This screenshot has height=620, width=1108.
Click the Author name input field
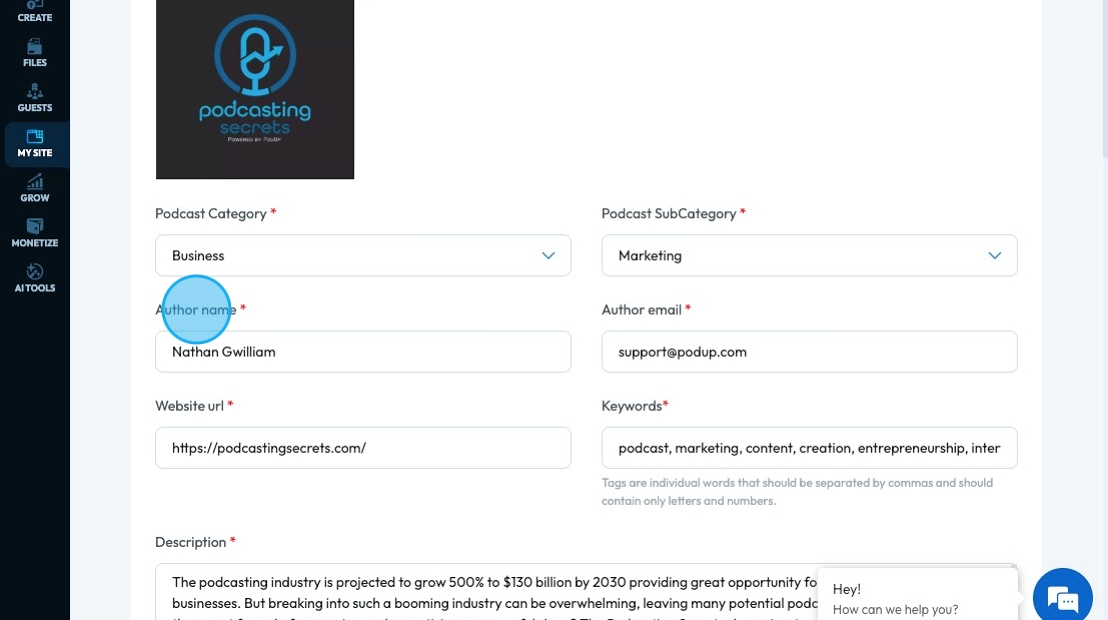(363, 351)
